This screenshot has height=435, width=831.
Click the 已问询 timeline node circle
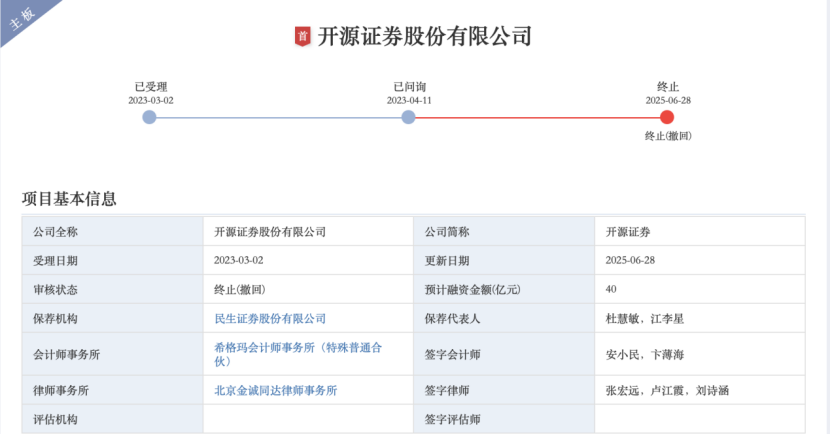(x=408, y=117)
